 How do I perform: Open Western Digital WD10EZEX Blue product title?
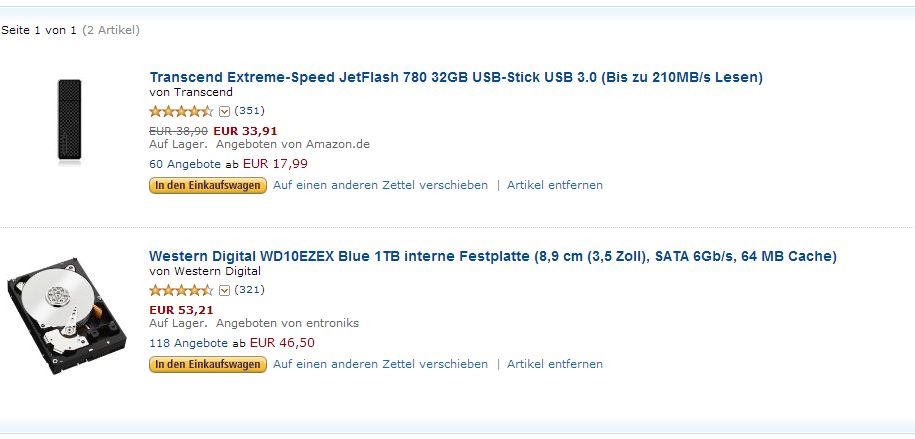(493, 256)
